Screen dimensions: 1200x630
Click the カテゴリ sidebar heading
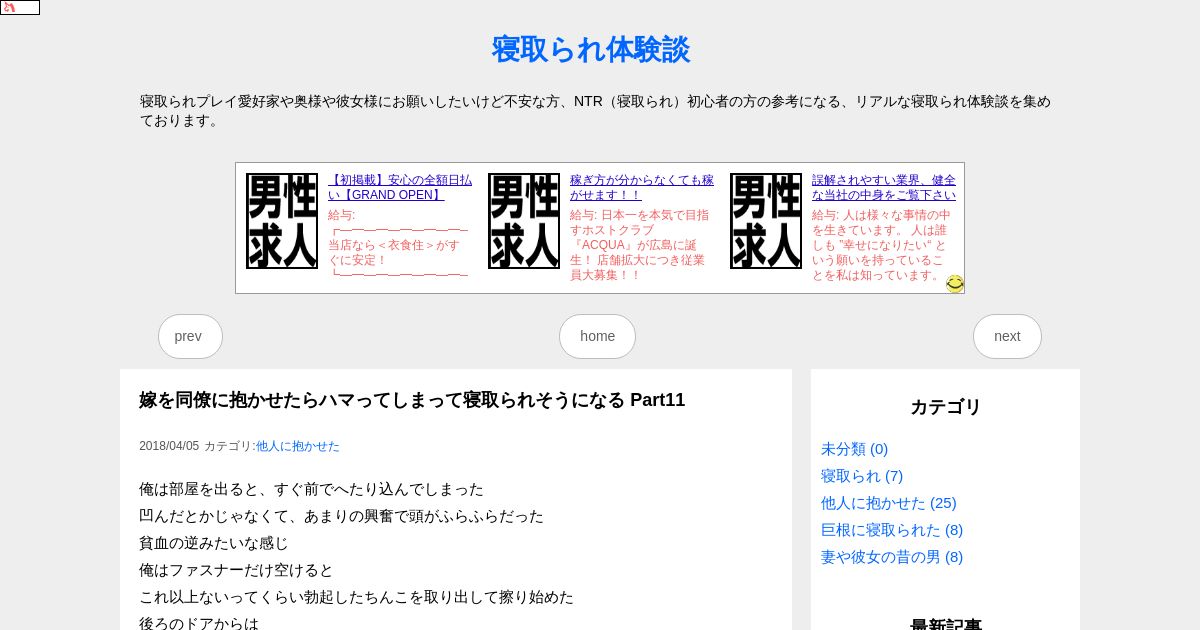(x=946, y=407)
